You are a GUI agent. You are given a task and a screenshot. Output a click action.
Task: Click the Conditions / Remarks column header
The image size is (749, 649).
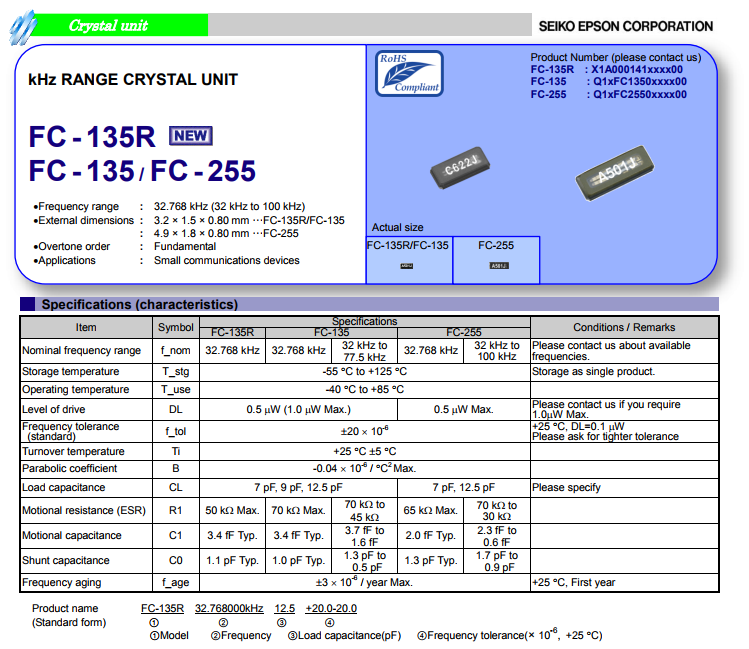pos(623,327)
